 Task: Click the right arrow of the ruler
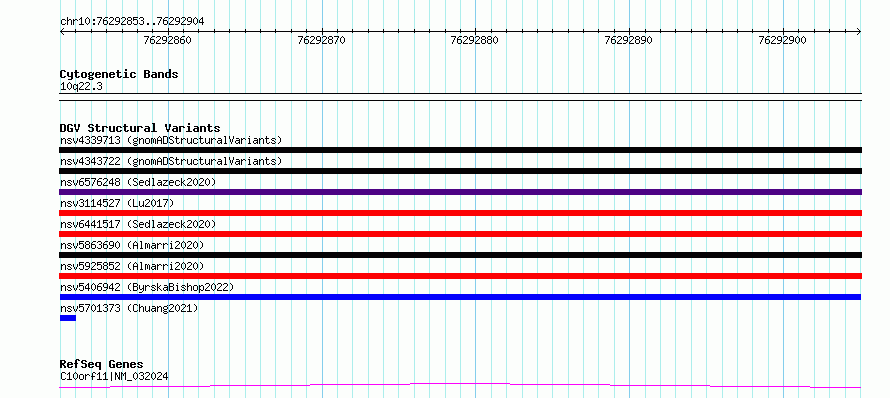click(859, 32)
